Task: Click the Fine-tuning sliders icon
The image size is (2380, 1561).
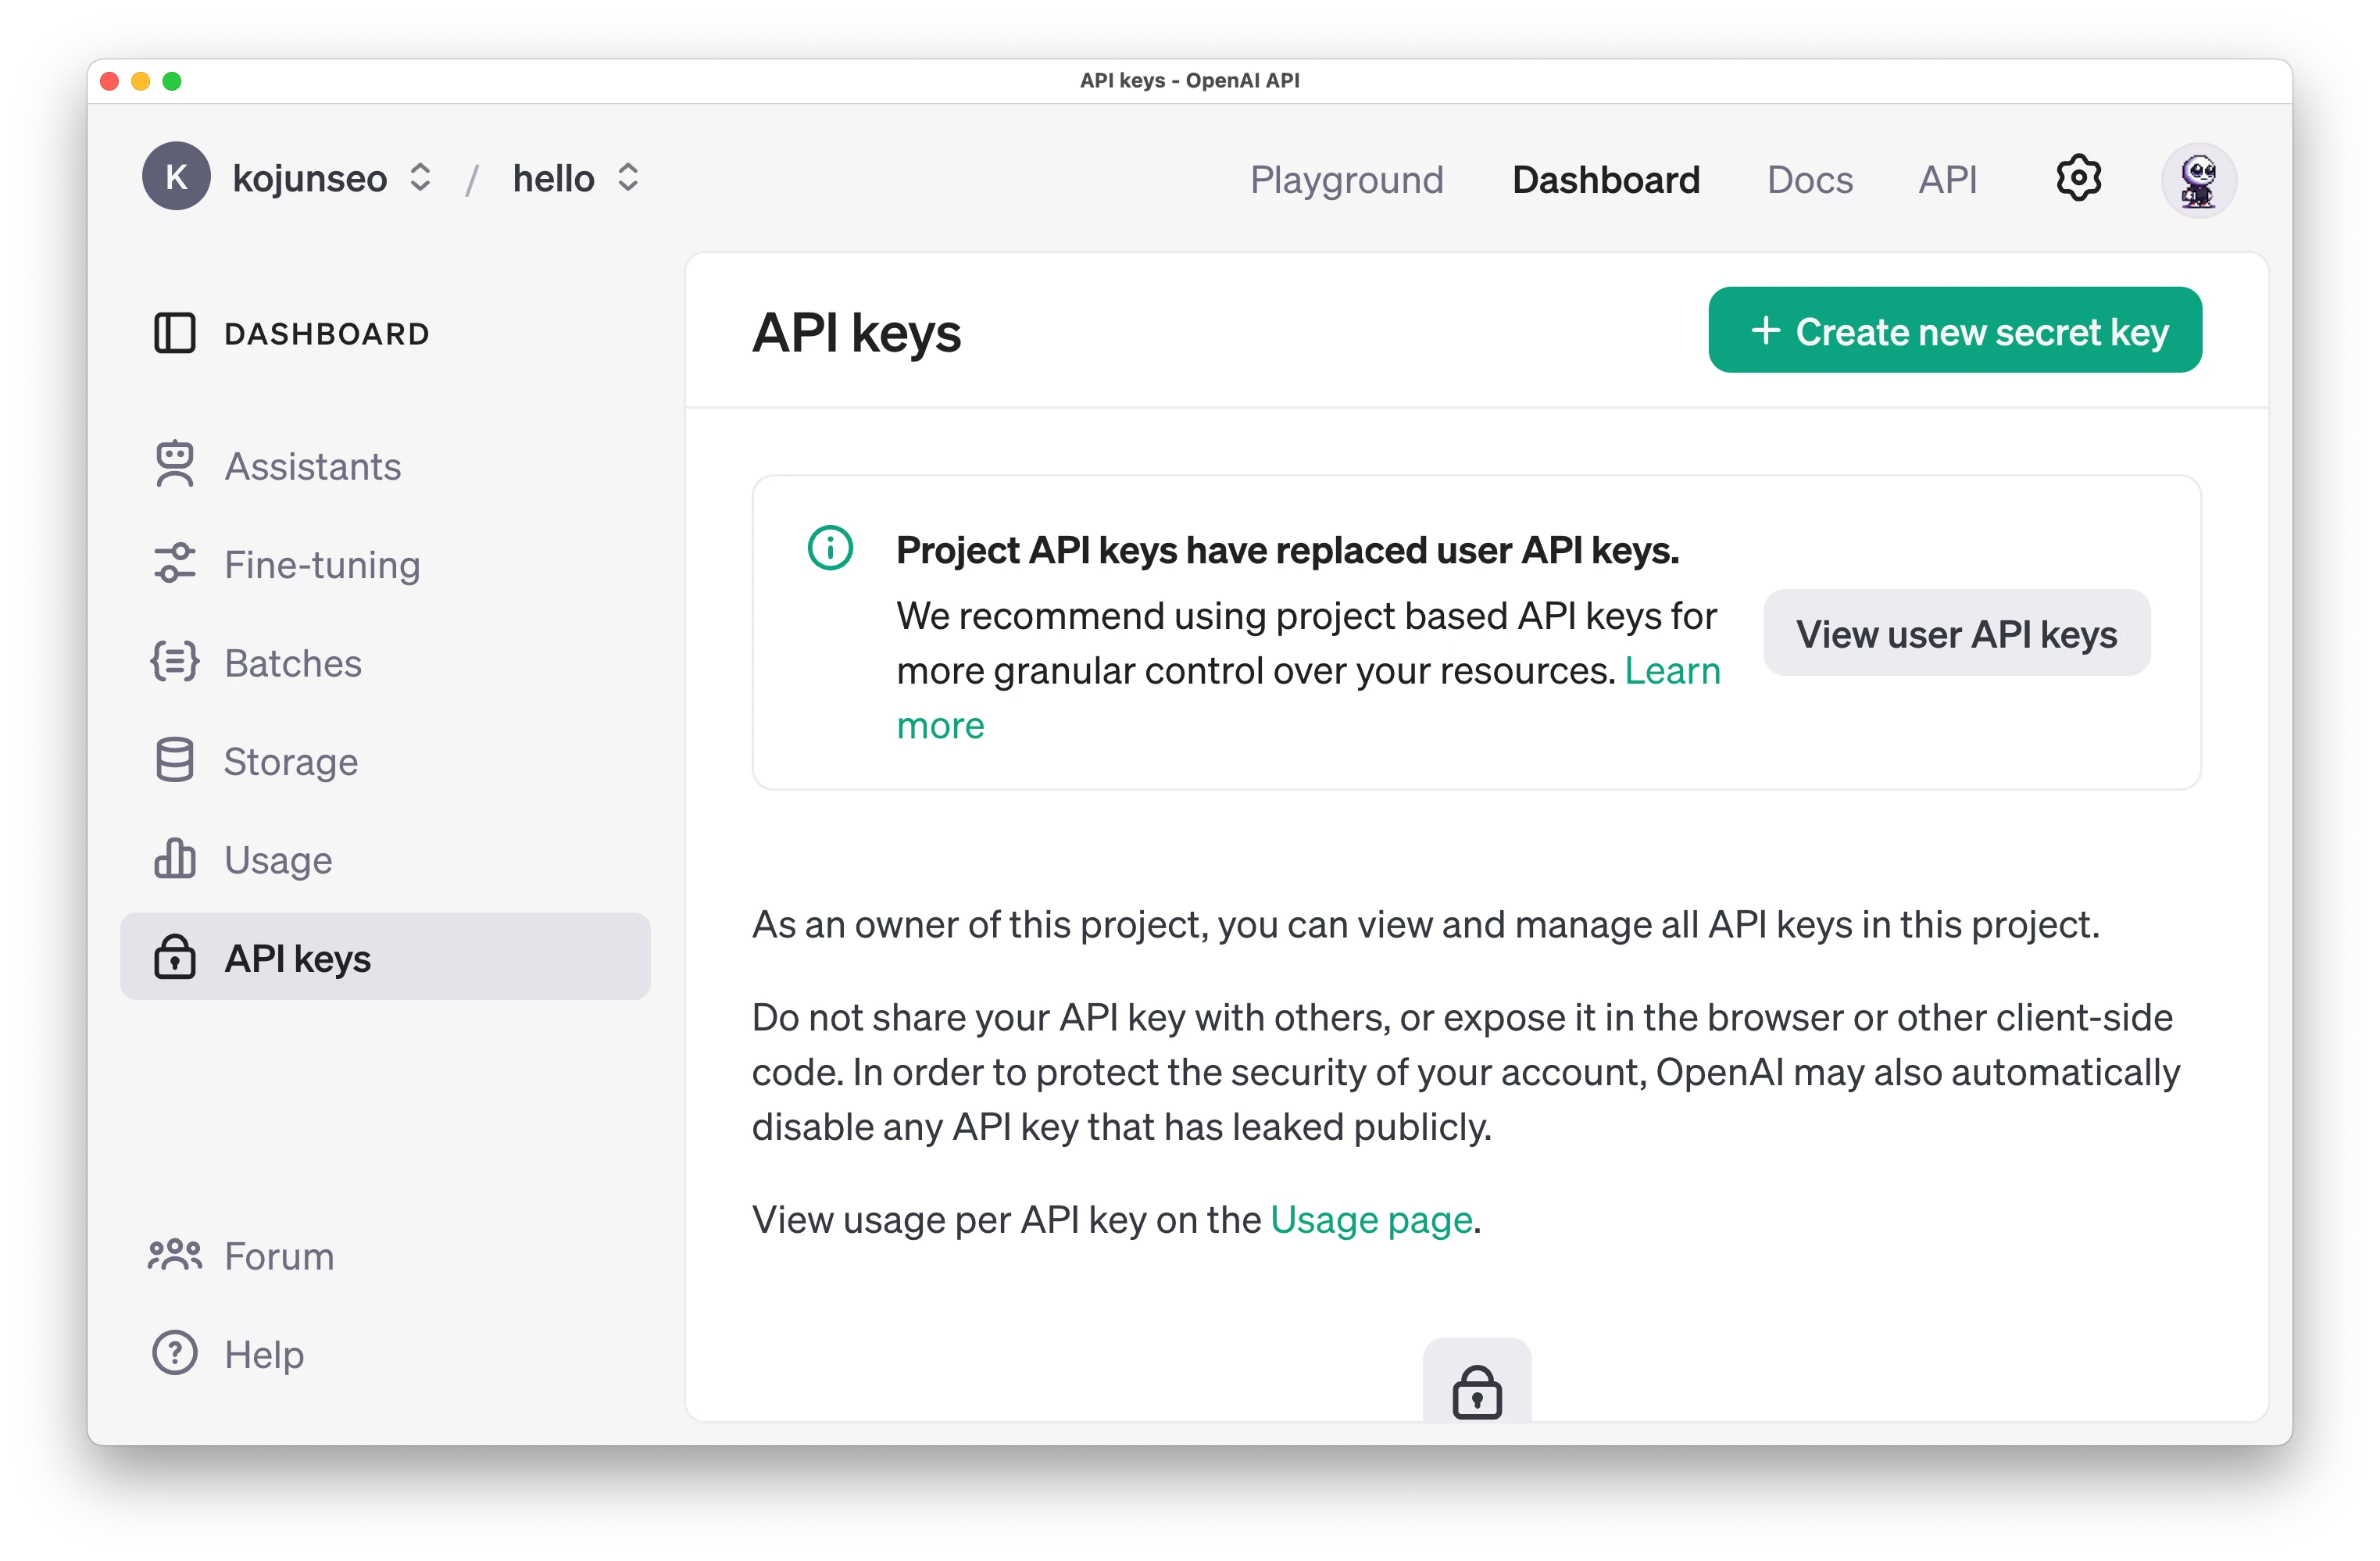Action: [174, 563]
